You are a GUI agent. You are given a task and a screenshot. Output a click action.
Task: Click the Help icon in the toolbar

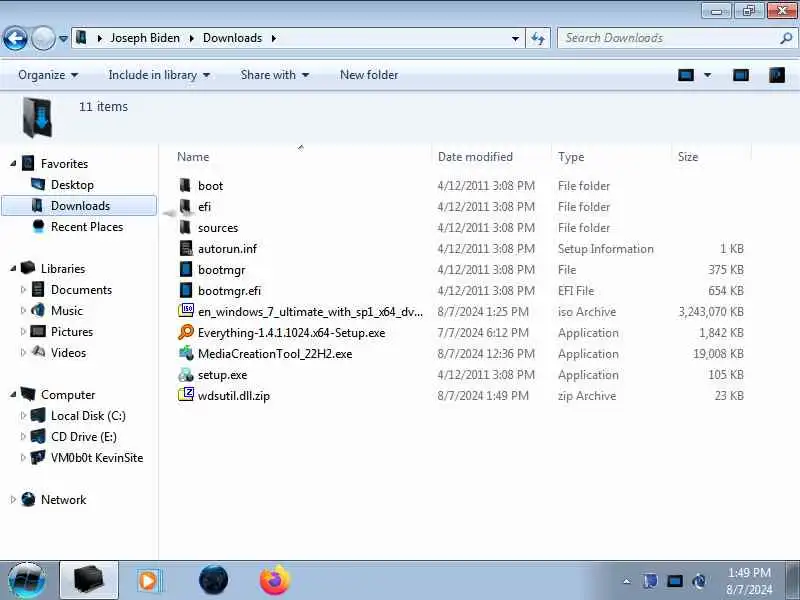coord(777,76)
